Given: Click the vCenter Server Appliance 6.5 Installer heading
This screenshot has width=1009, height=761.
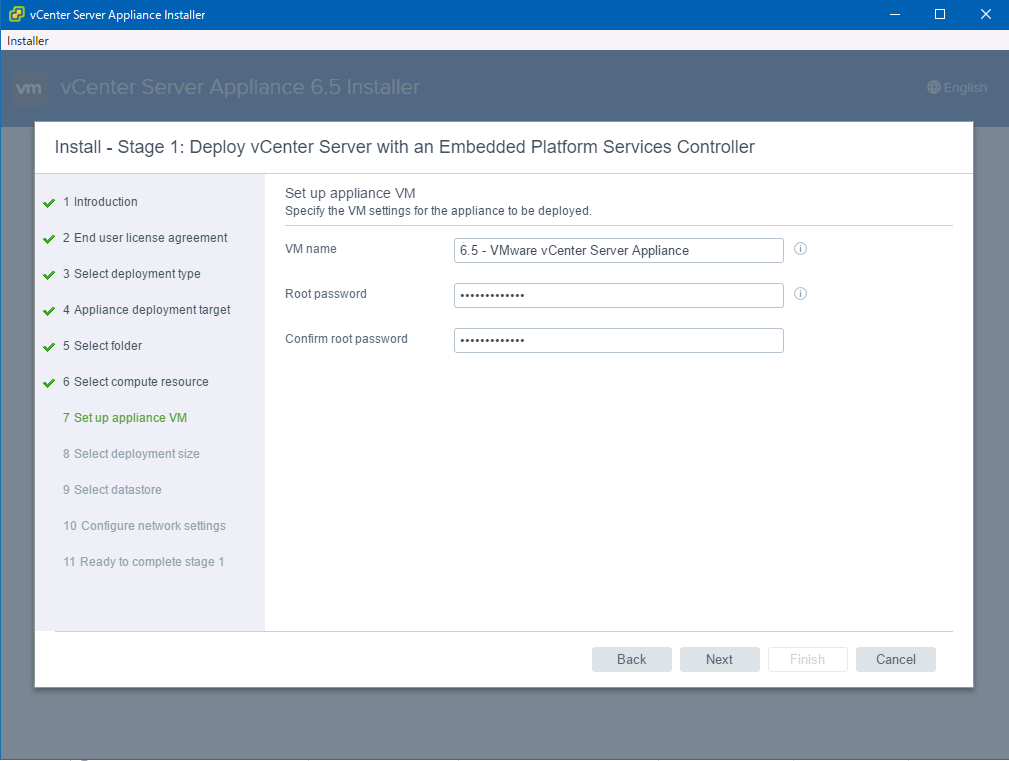Looking at the screenshot, I should (x=240, y=87).
